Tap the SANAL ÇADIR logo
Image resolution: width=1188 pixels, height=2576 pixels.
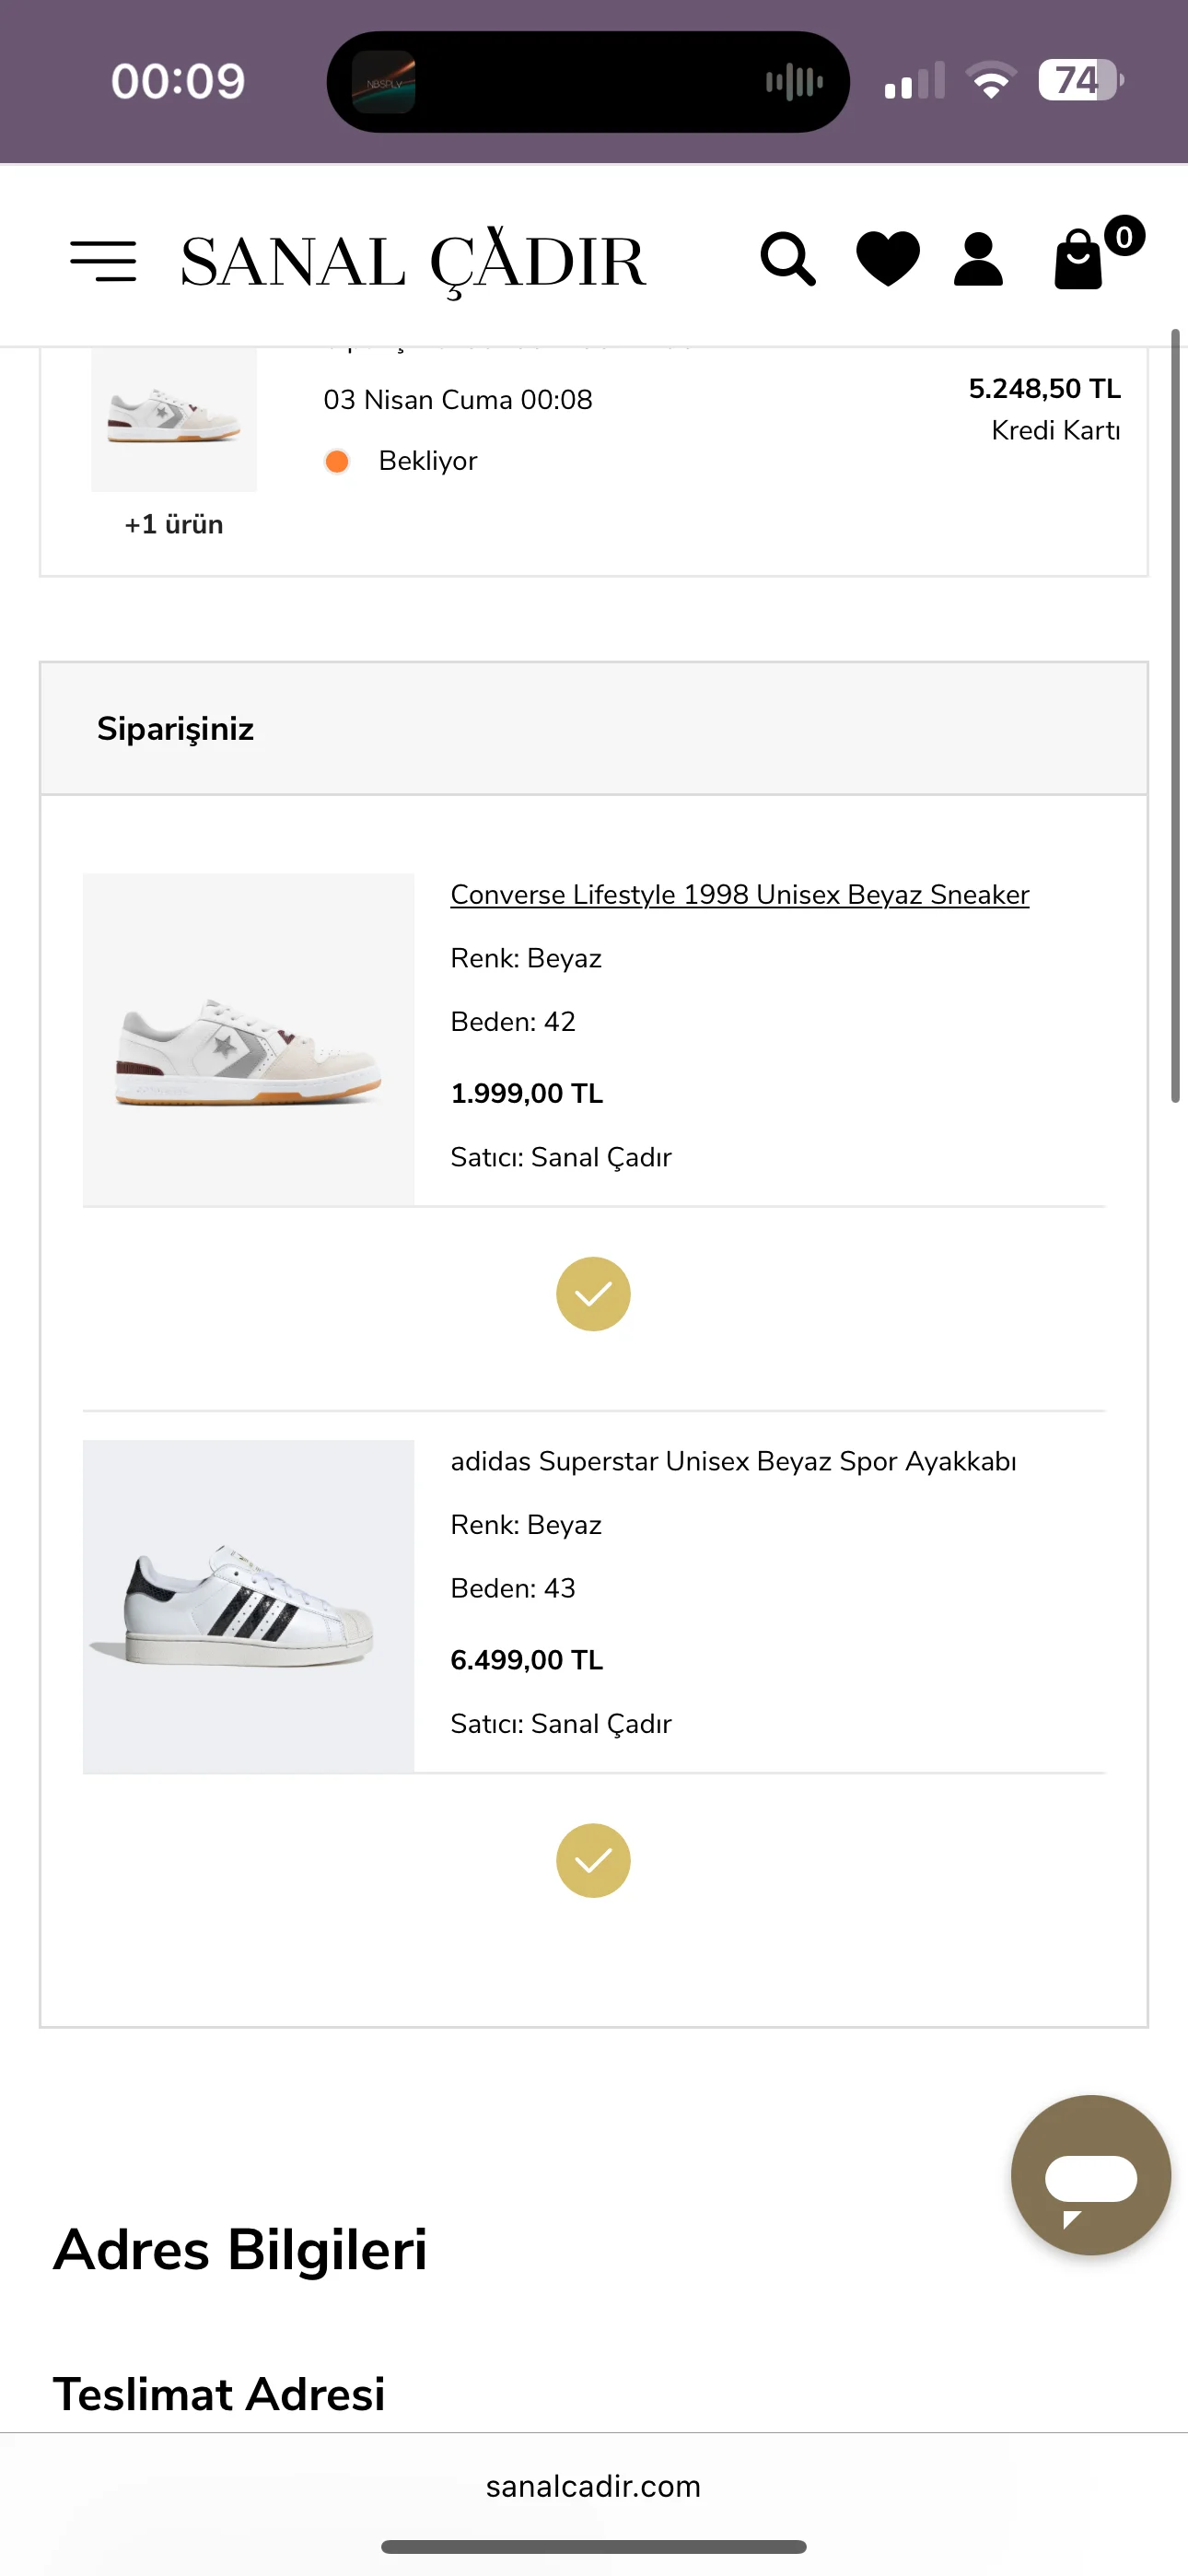pyautogui.click(x=413, y=262)
